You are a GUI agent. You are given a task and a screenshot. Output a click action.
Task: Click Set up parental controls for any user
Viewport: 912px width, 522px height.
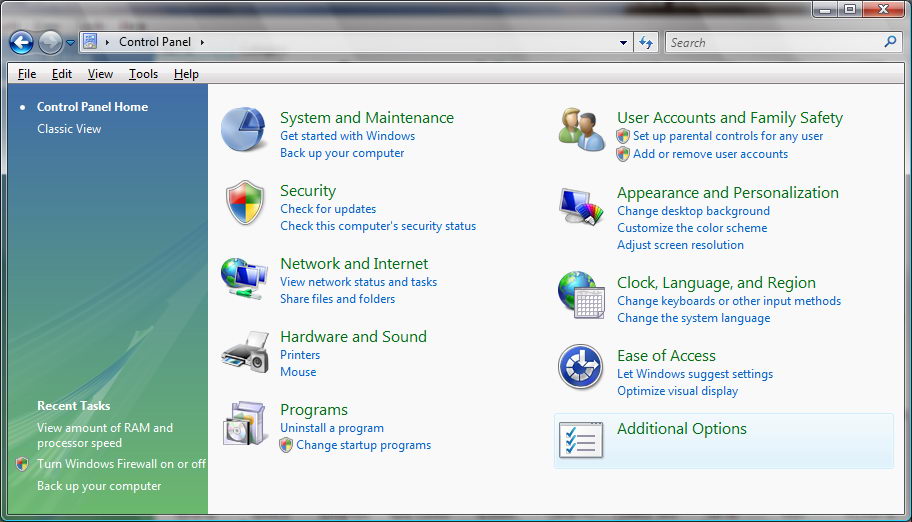(728, 136)
